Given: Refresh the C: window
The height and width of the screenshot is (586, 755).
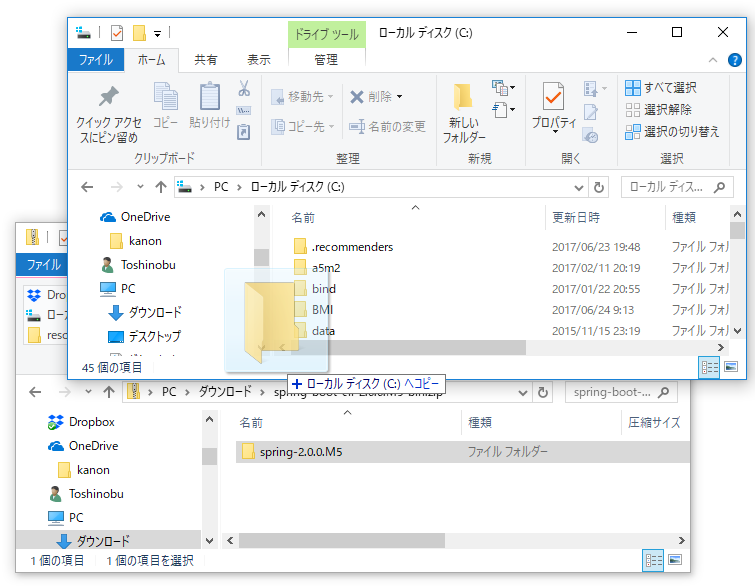Looking at the screenshot, I should pyautogui.click(x=599, y=187).
